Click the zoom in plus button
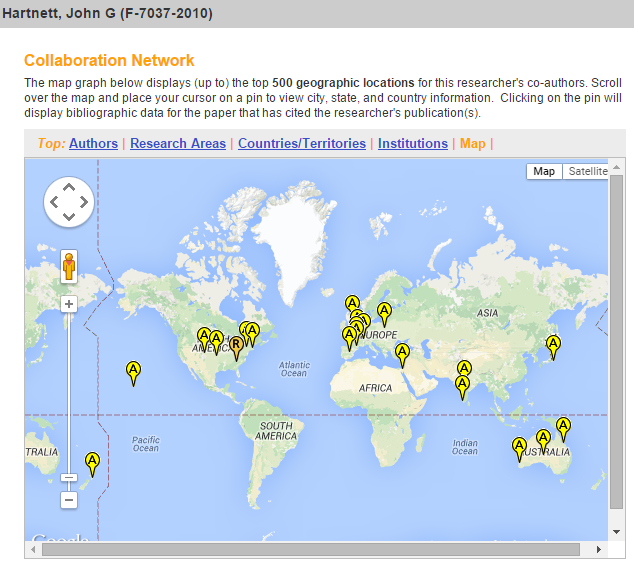 69,304
